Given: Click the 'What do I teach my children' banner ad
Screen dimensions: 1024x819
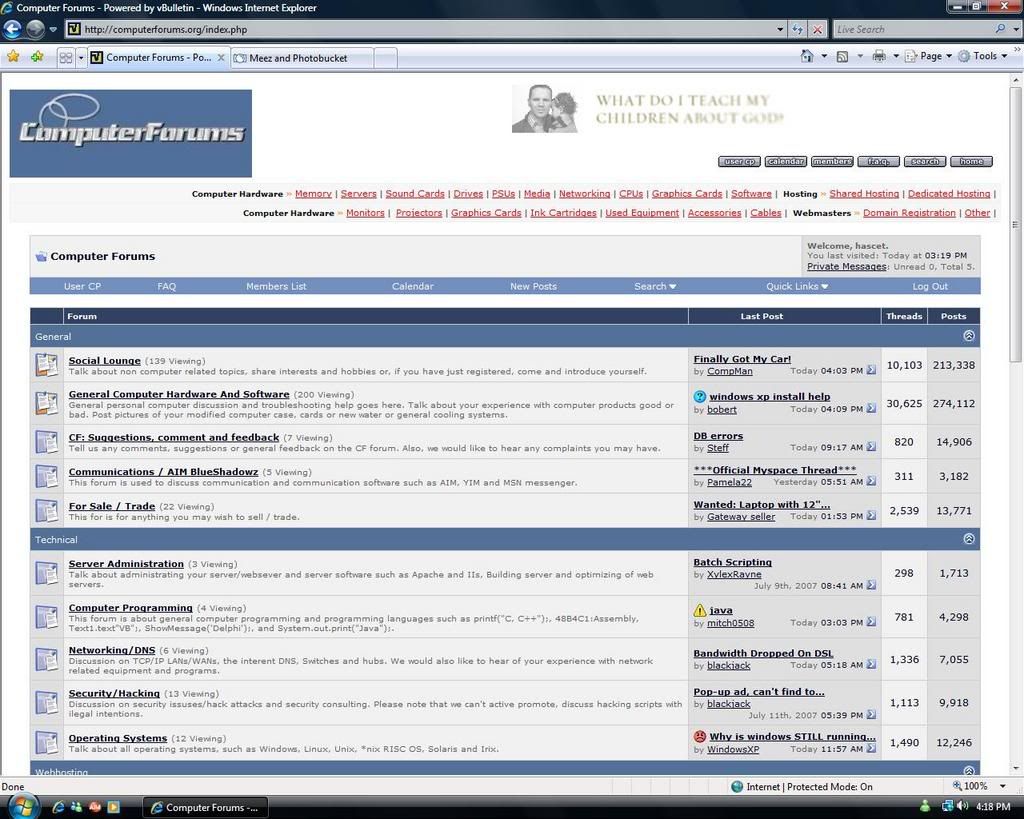Looking at the screenshot, I should tap(648, 109).
